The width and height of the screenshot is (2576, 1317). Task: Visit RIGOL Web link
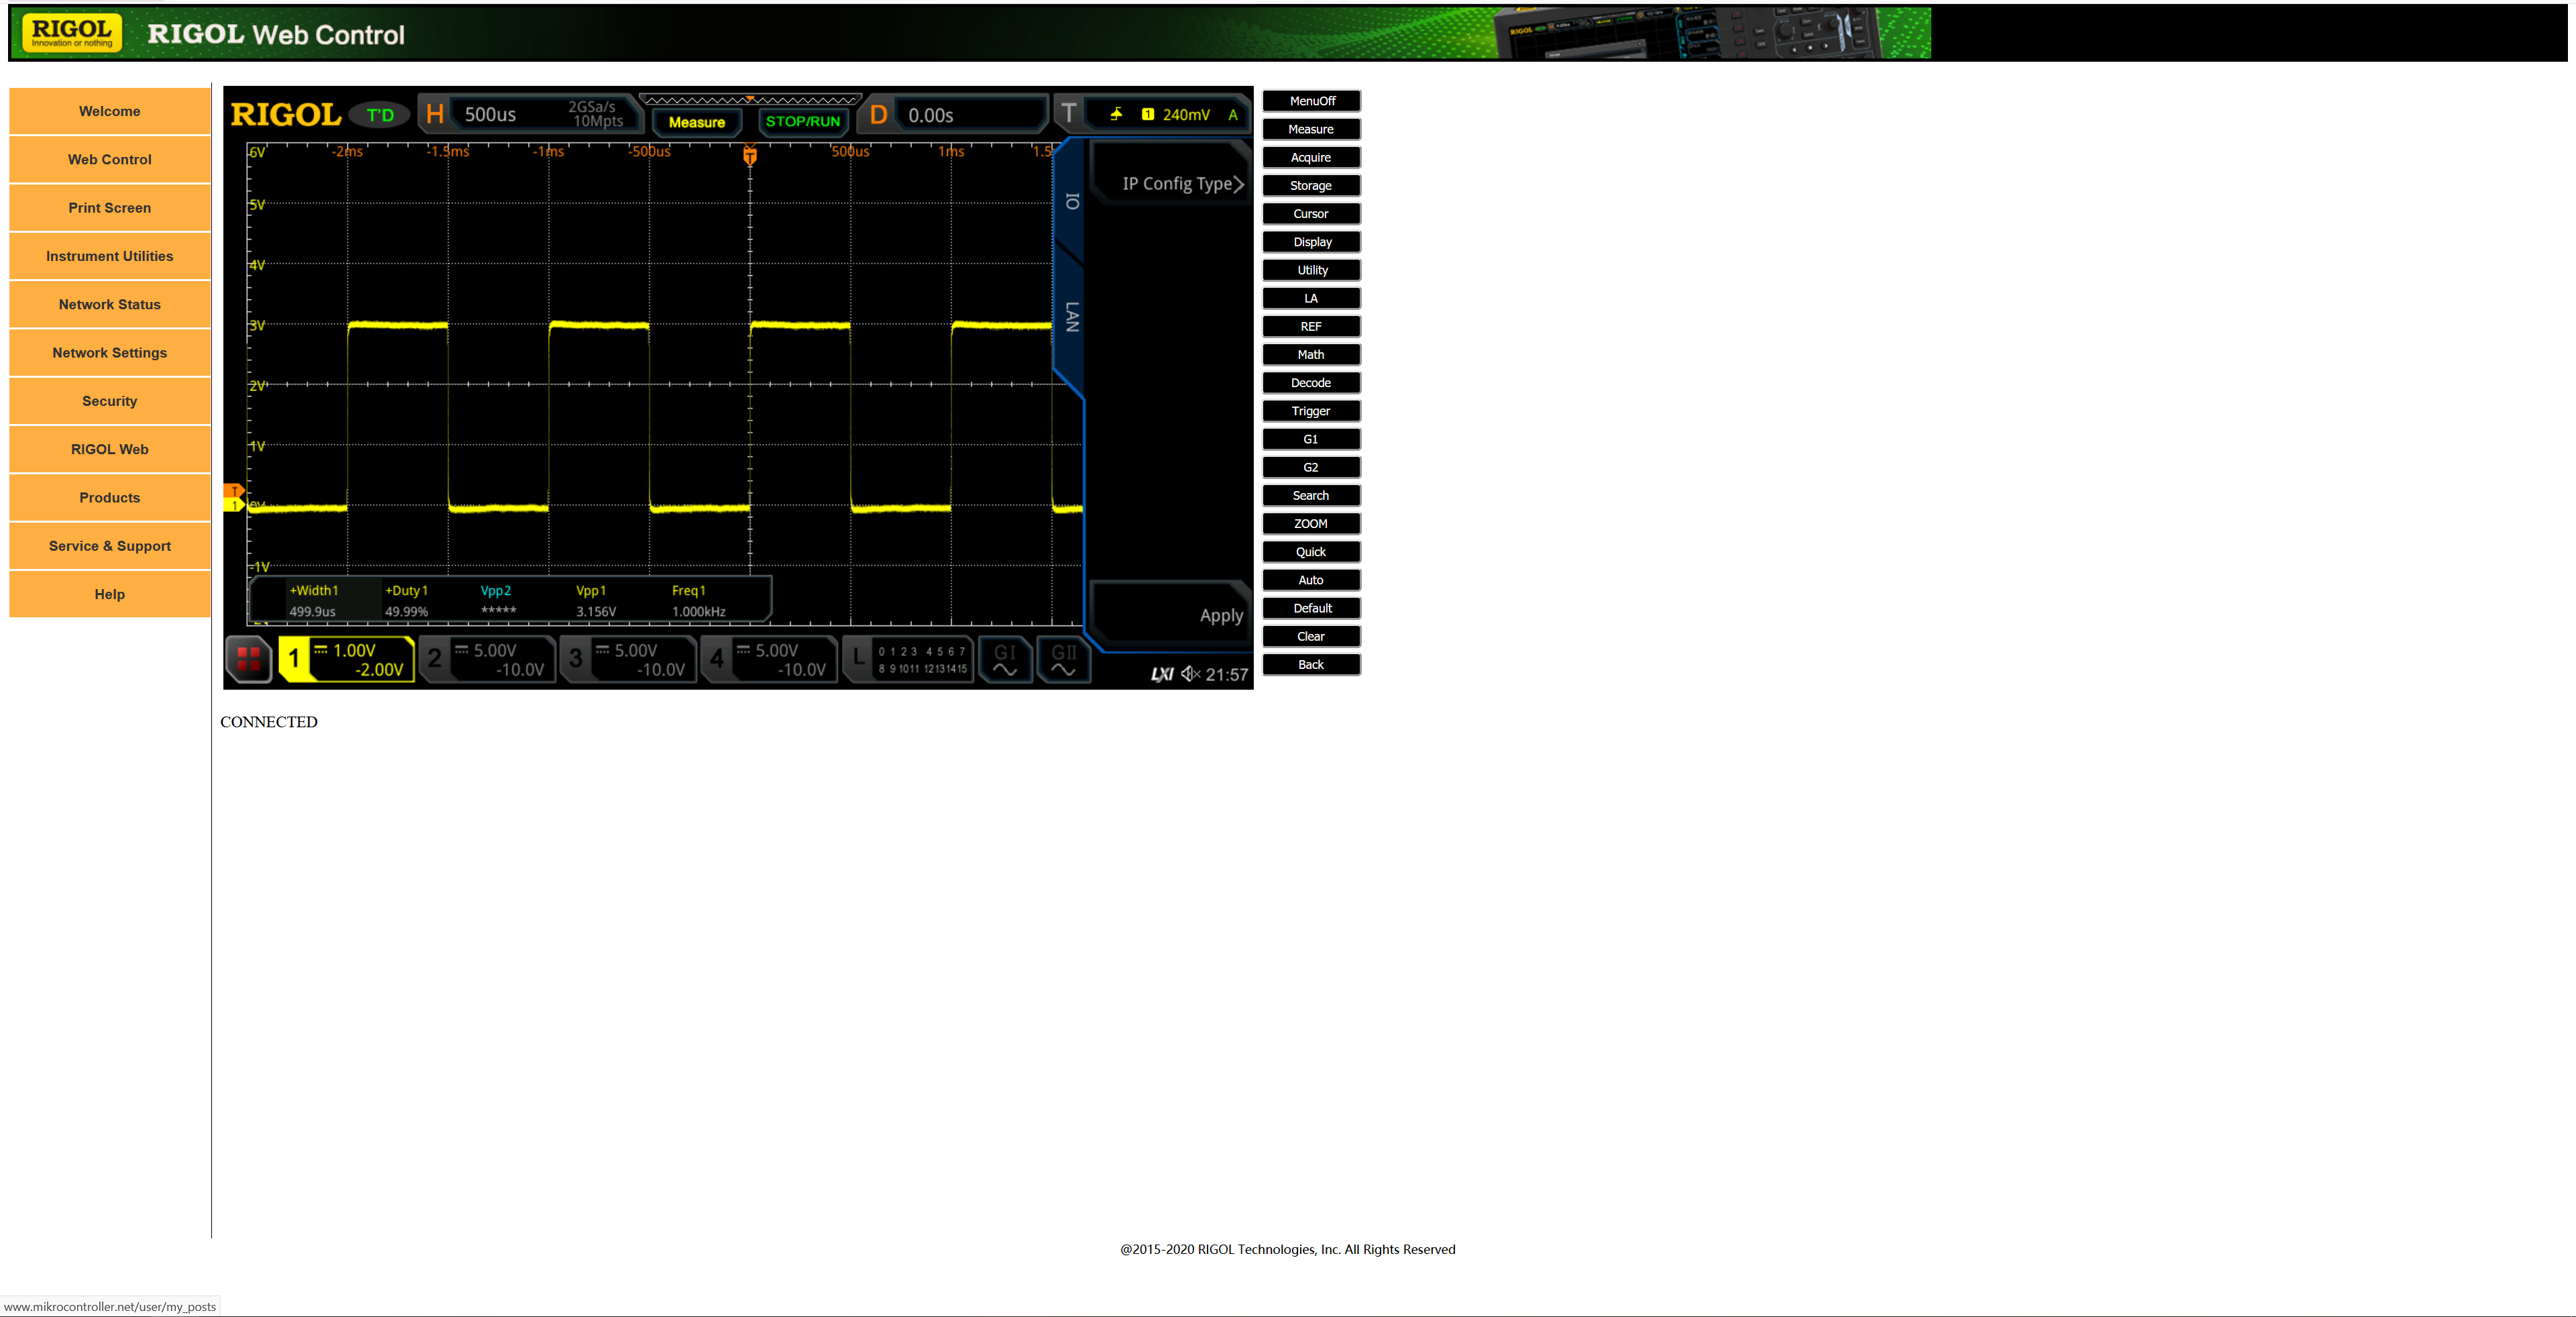click(x=110, y=449)
